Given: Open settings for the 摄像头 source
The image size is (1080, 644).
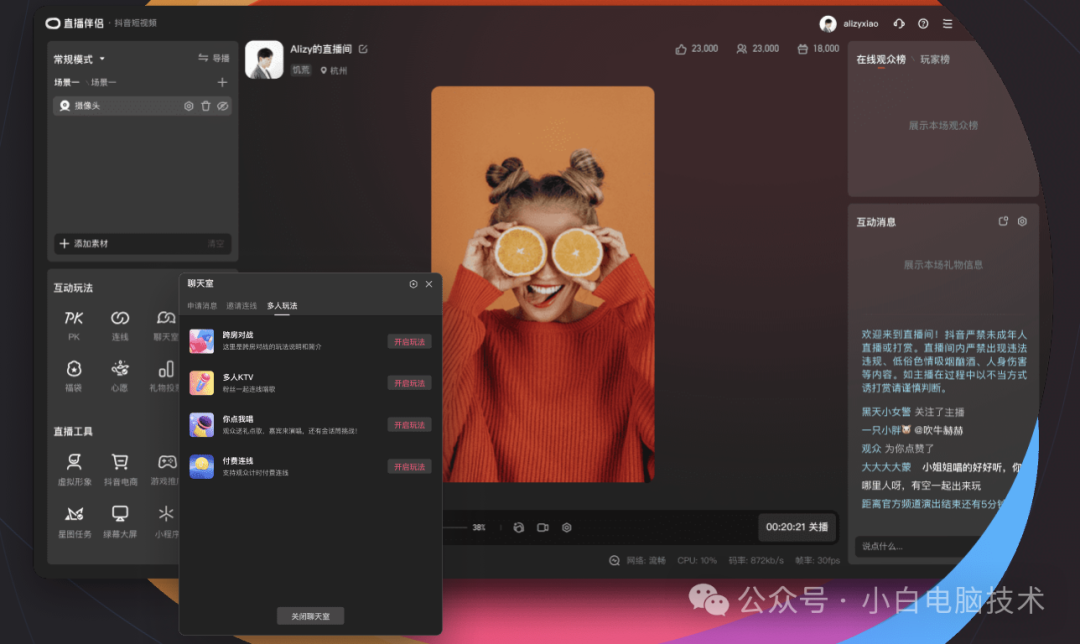Looking at the screenshot, I should coord(189,106).
